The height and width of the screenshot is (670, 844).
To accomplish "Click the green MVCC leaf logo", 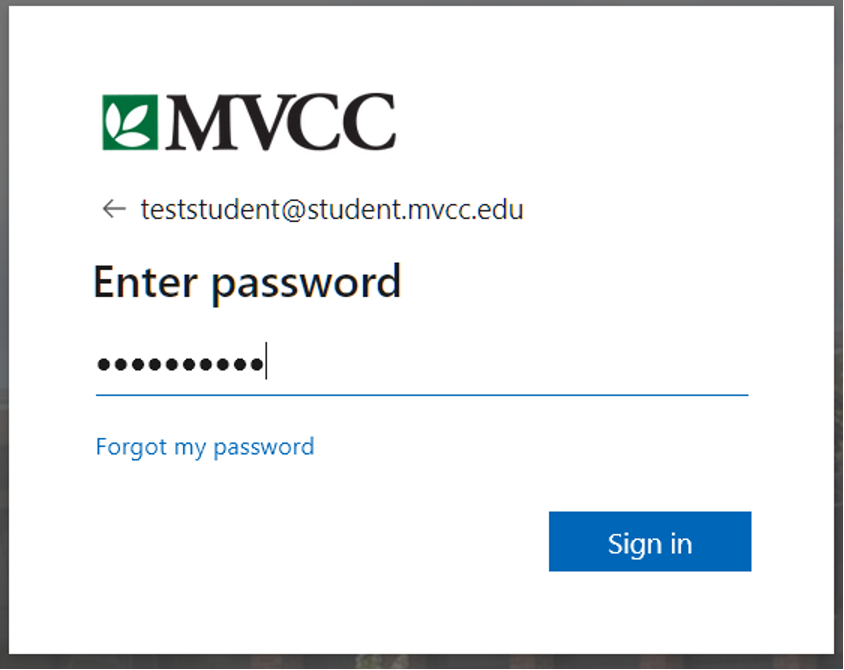I will pos(130,122).
